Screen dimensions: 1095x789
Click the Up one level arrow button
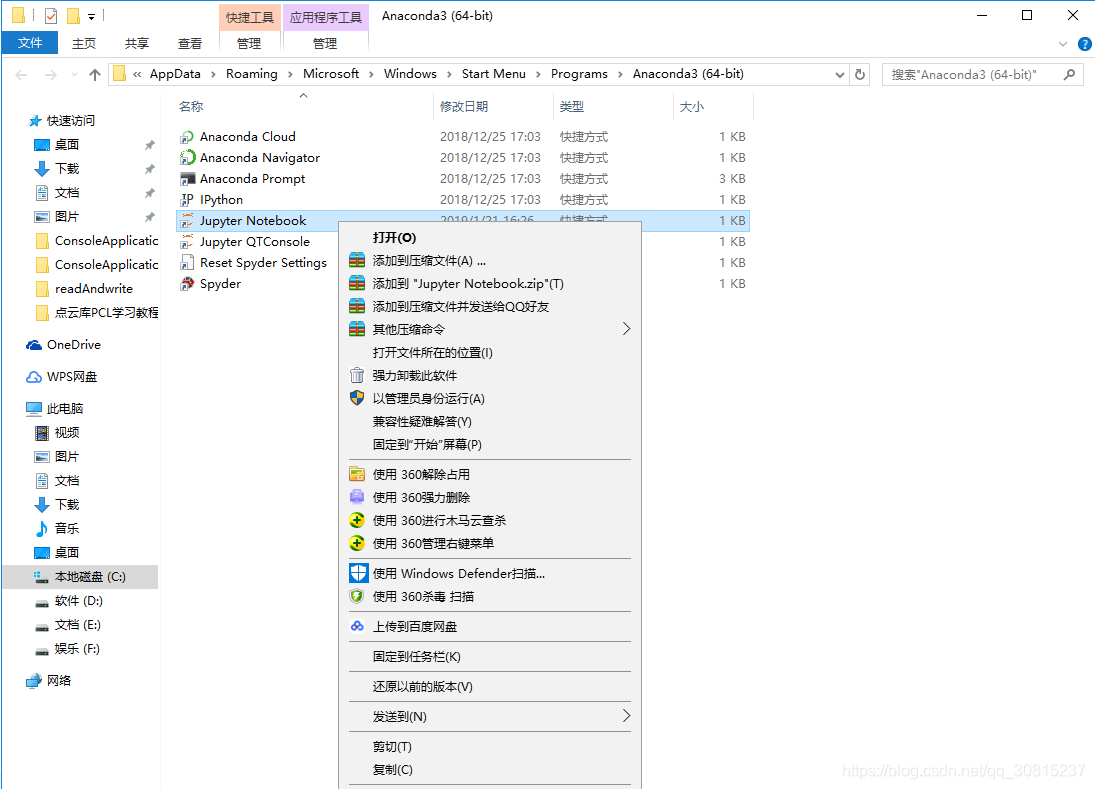point(95,75)
